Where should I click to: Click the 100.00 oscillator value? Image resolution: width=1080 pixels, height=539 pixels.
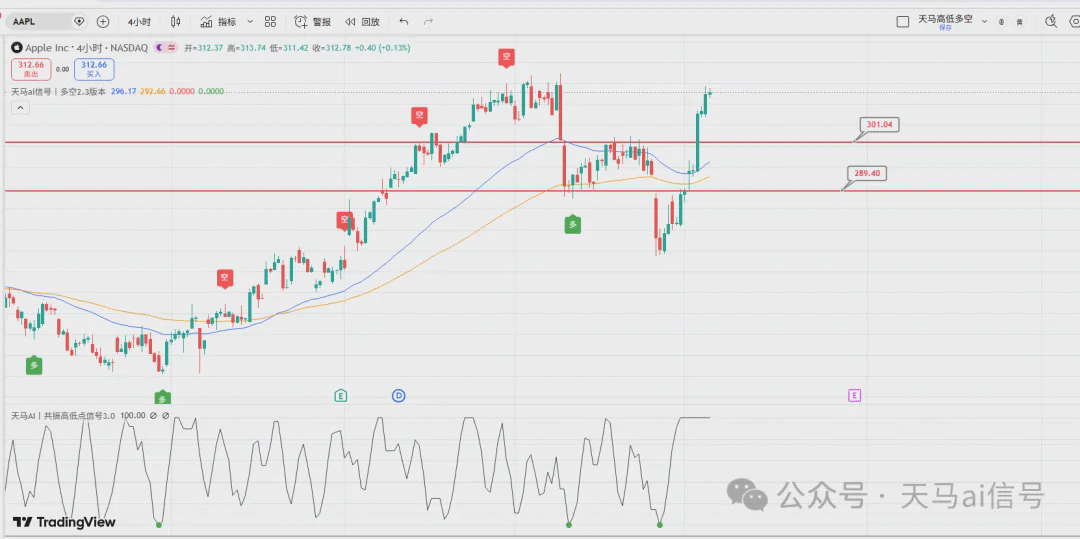132,416
